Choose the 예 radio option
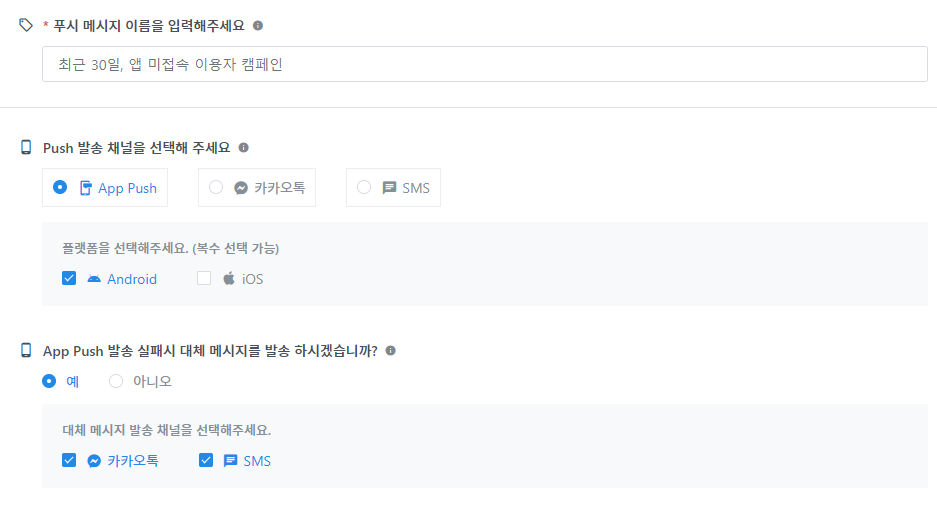Image resolution: width=937 pixels, height=529 pixels. [x=49, y=381]
